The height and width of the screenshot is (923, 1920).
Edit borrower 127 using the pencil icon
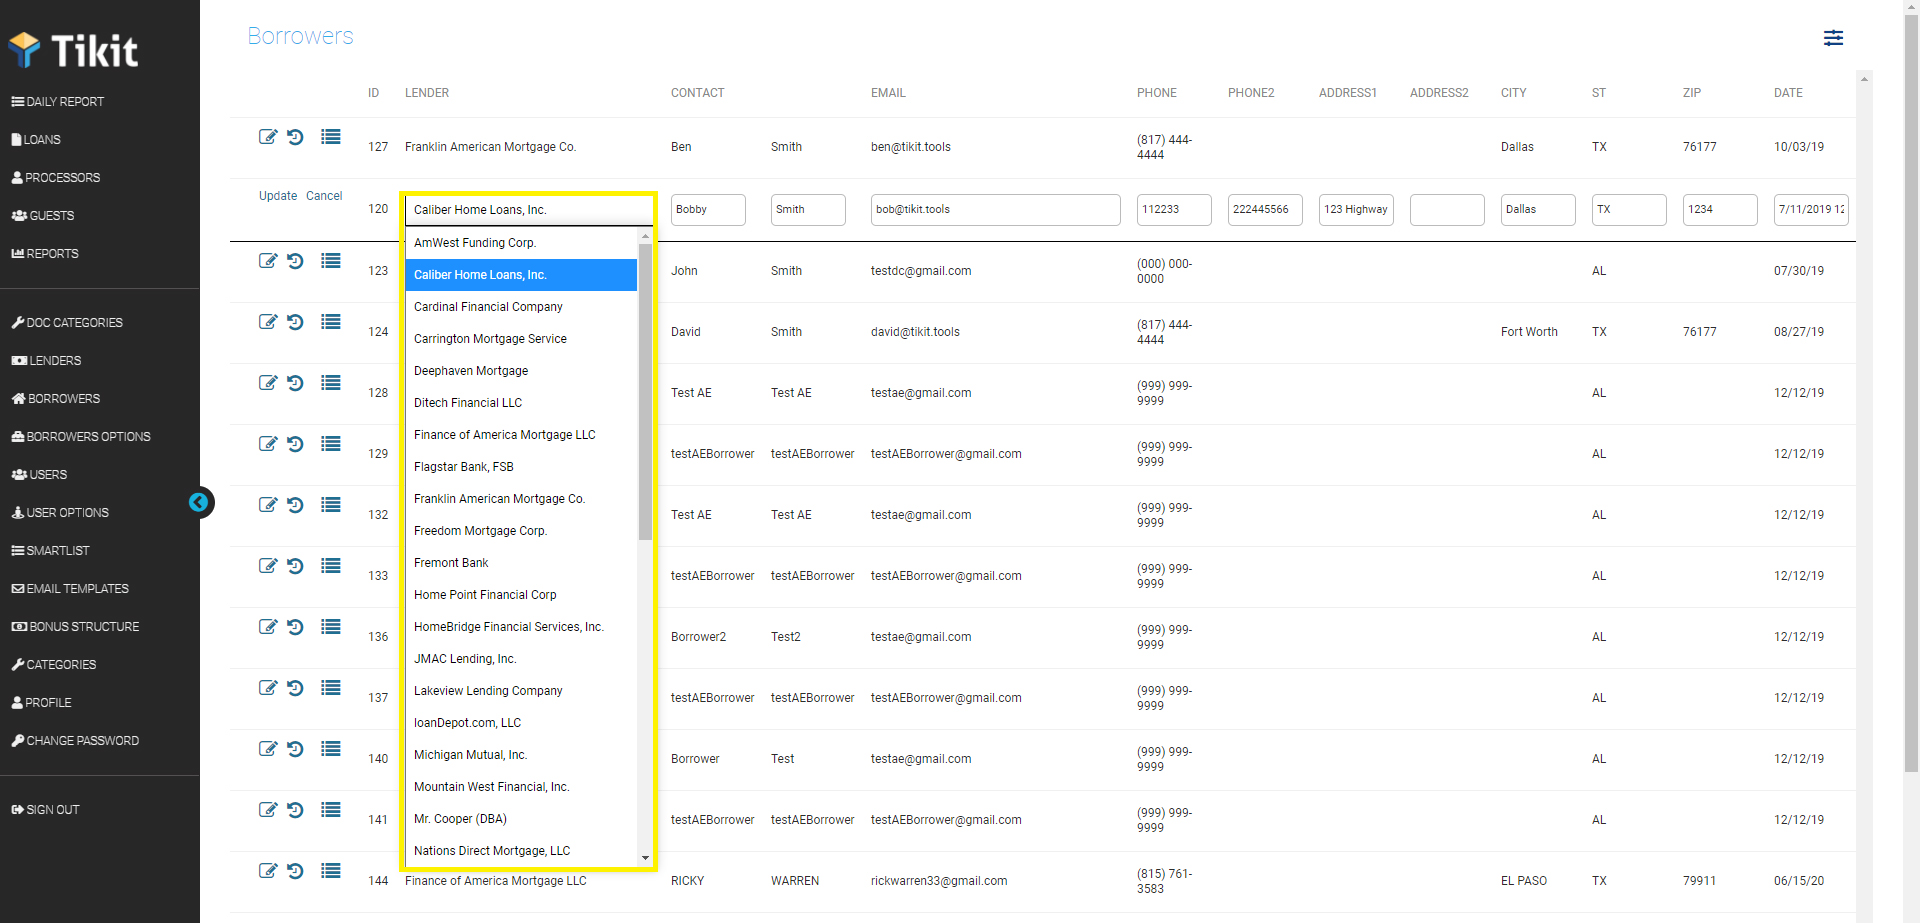[268, 137]
